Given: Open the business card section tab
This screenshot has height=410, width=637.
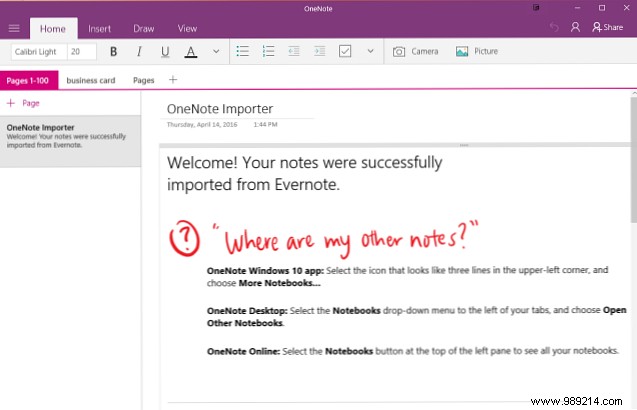Looking at the screenshot, I should tap(91, 80).
